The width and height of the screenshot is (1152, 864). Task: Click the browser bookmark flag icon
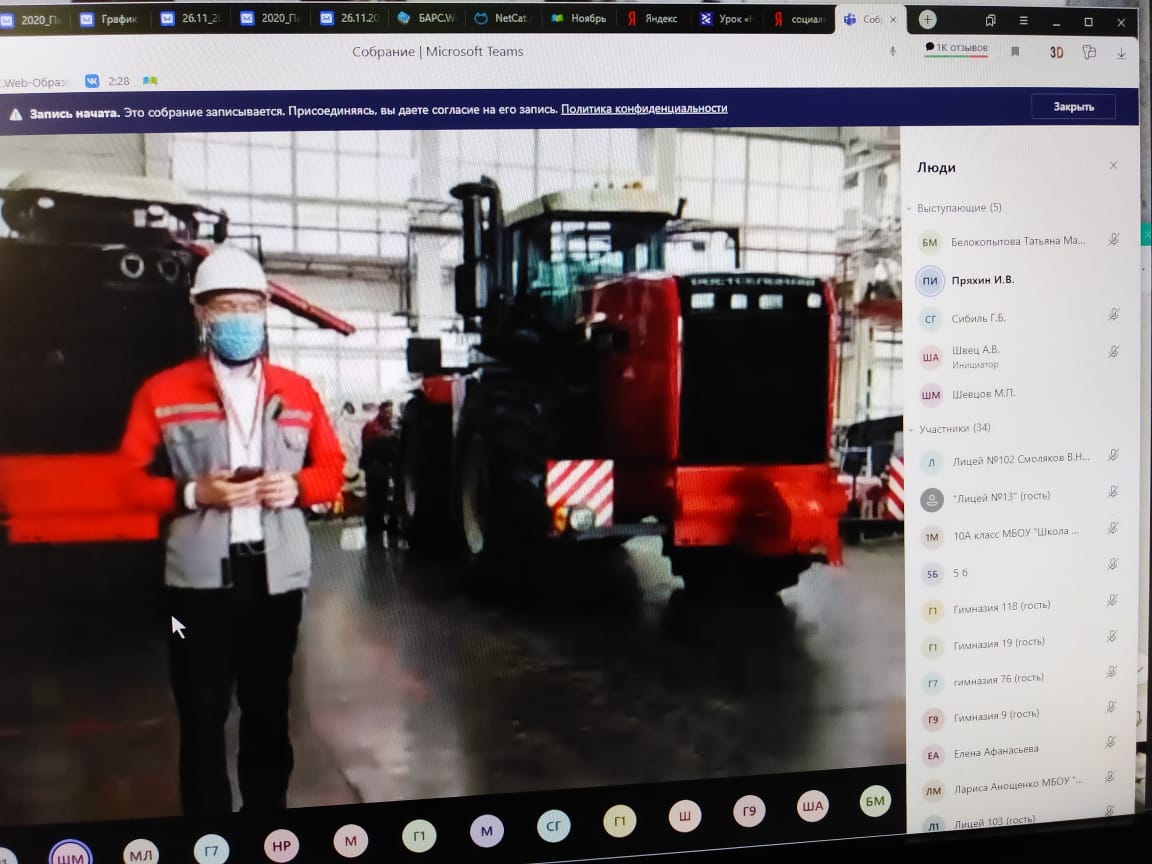tap(1015, 51)
